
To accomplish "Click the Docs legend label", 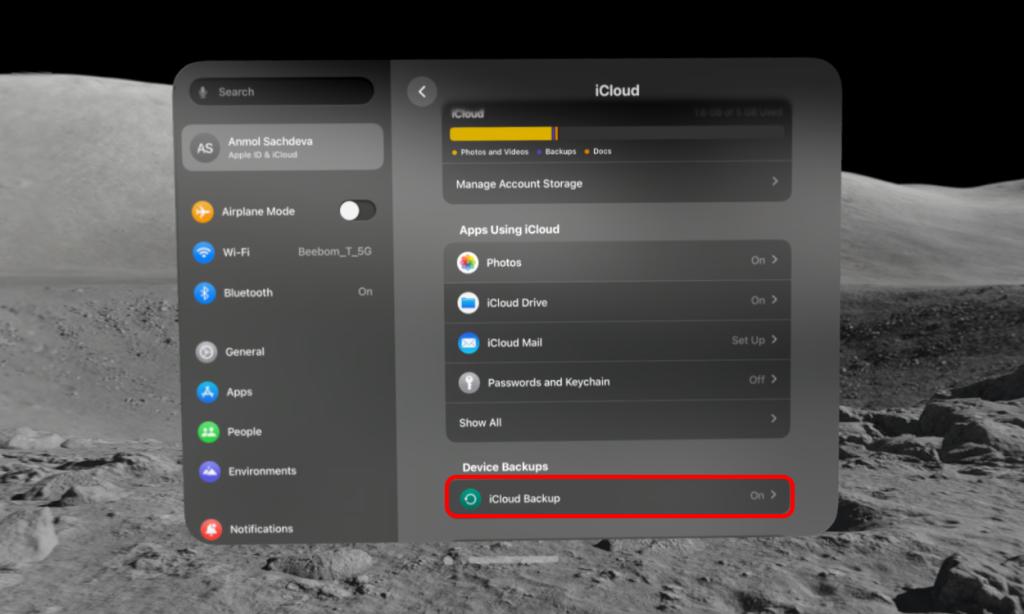I will pyautogui.click(x=602, y=151).
